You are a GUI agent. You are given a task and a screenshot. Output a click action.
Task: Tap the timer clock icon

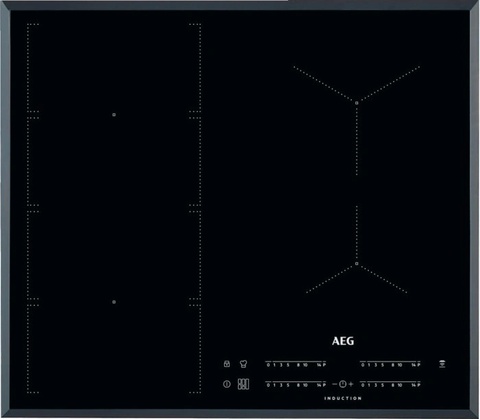[x=343, y=384]
